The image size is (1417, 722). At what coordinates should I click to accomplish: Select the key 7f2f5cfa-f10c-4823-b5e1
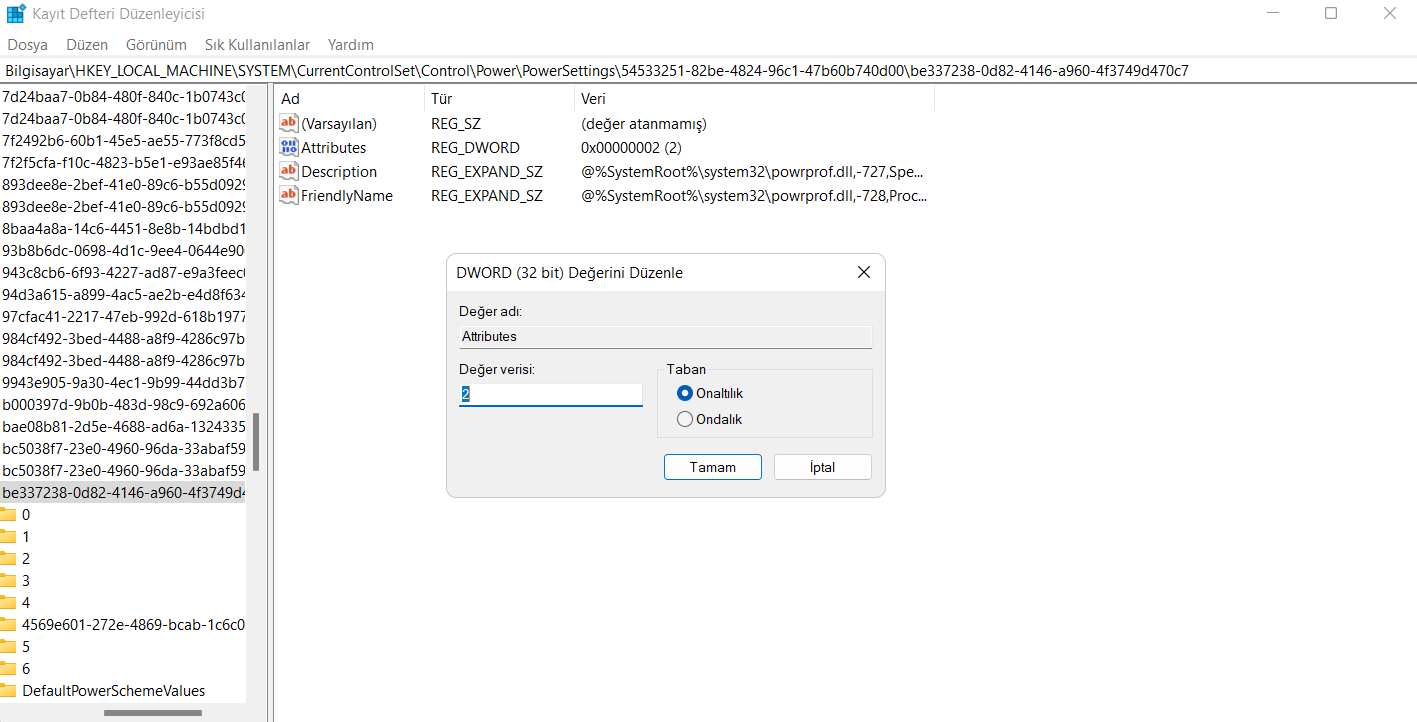pyautogui.click(x=123, y=162)
